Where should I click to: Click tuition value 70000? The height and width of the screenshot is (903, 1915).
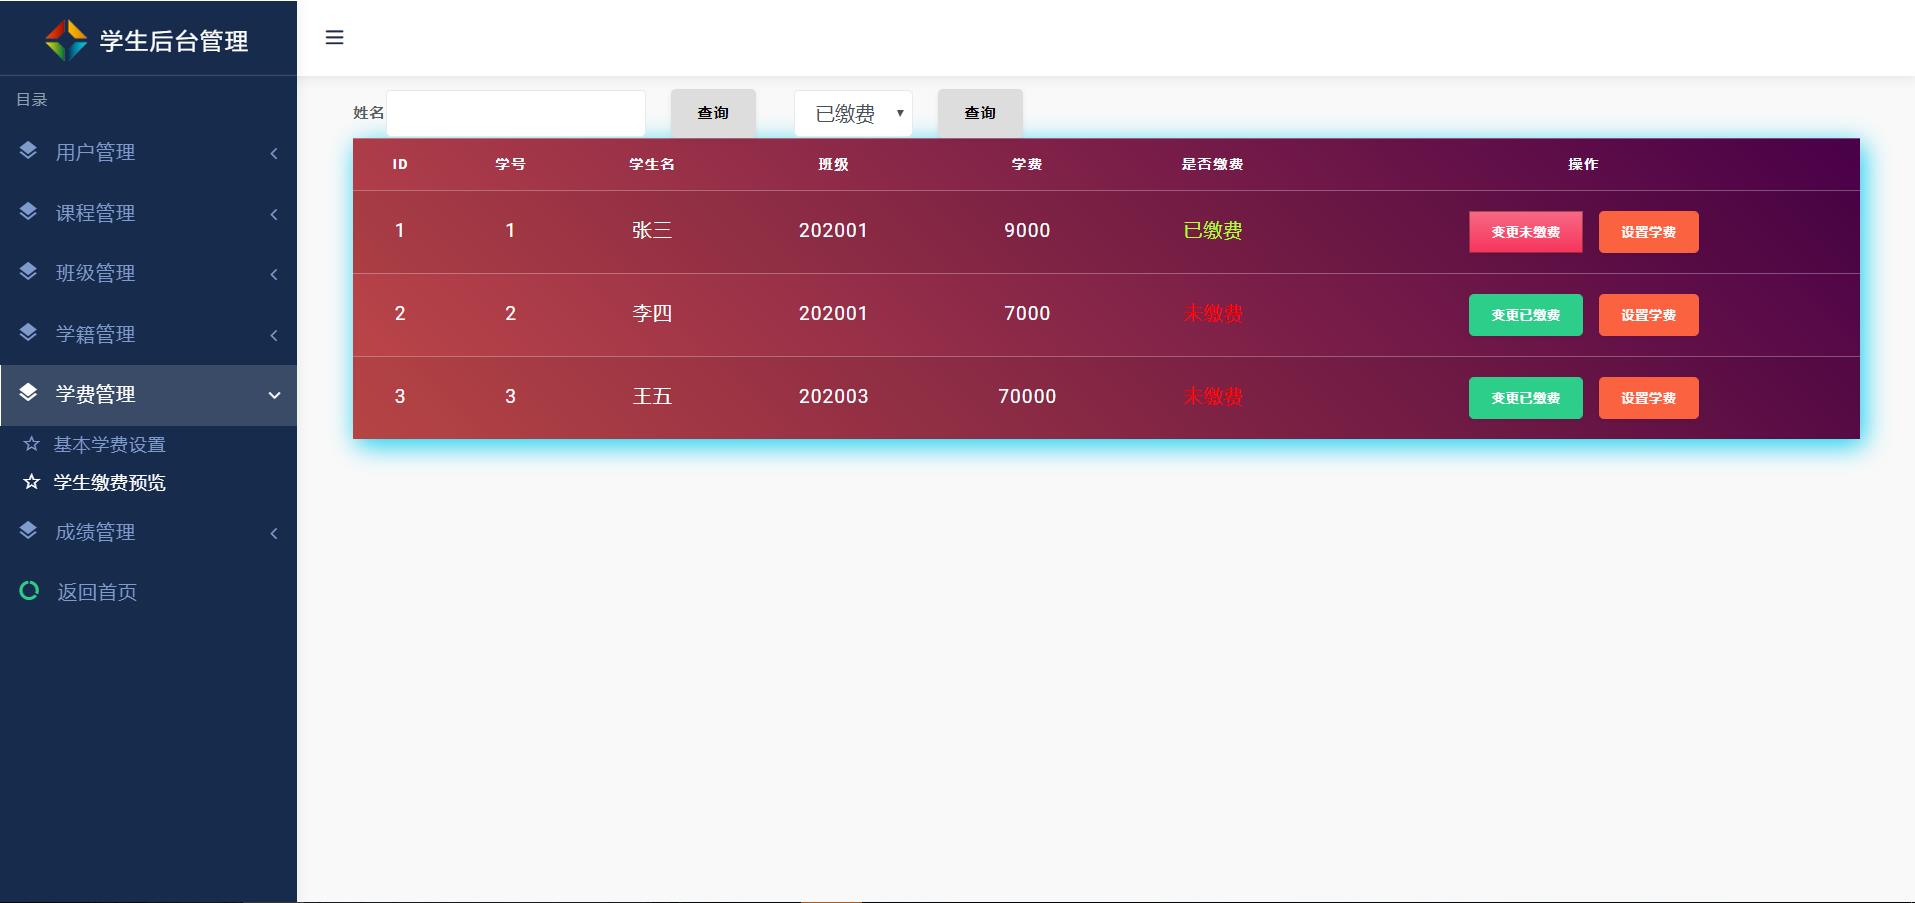pos(1027,396)
